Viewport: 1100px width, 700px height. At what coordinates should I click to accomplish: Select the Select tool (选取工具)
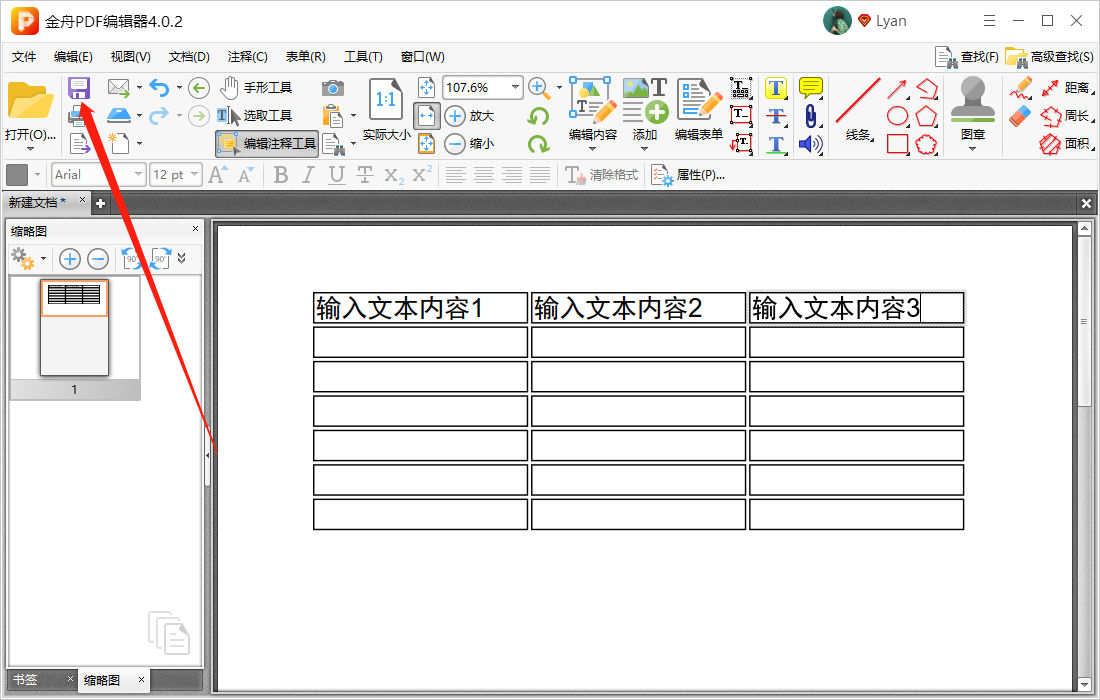point(254,116)
